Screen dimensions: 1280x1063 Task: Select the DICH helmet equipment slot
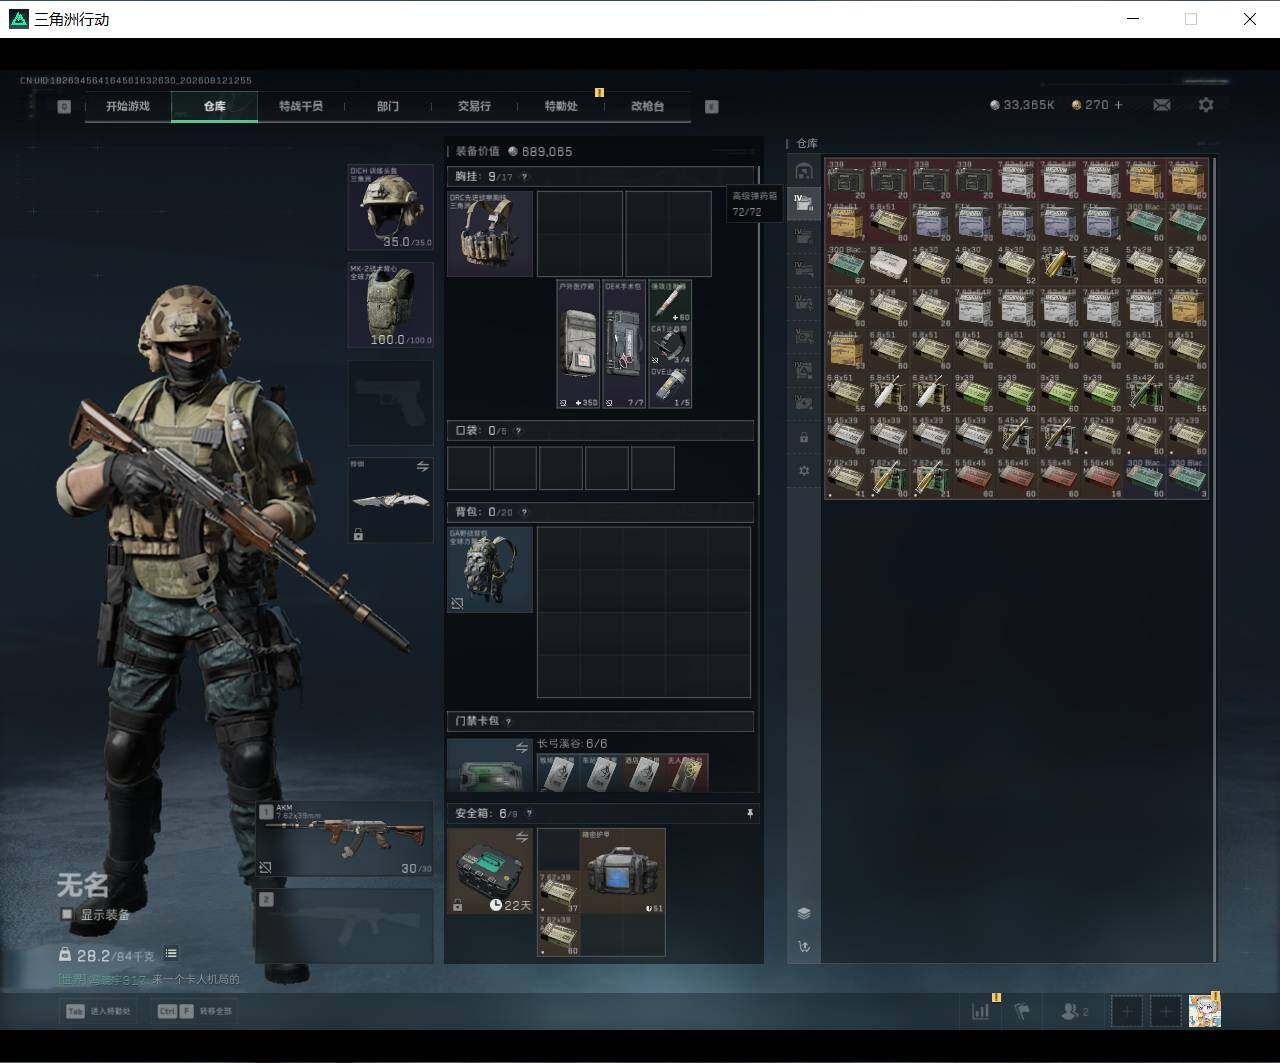click(390, 207)
